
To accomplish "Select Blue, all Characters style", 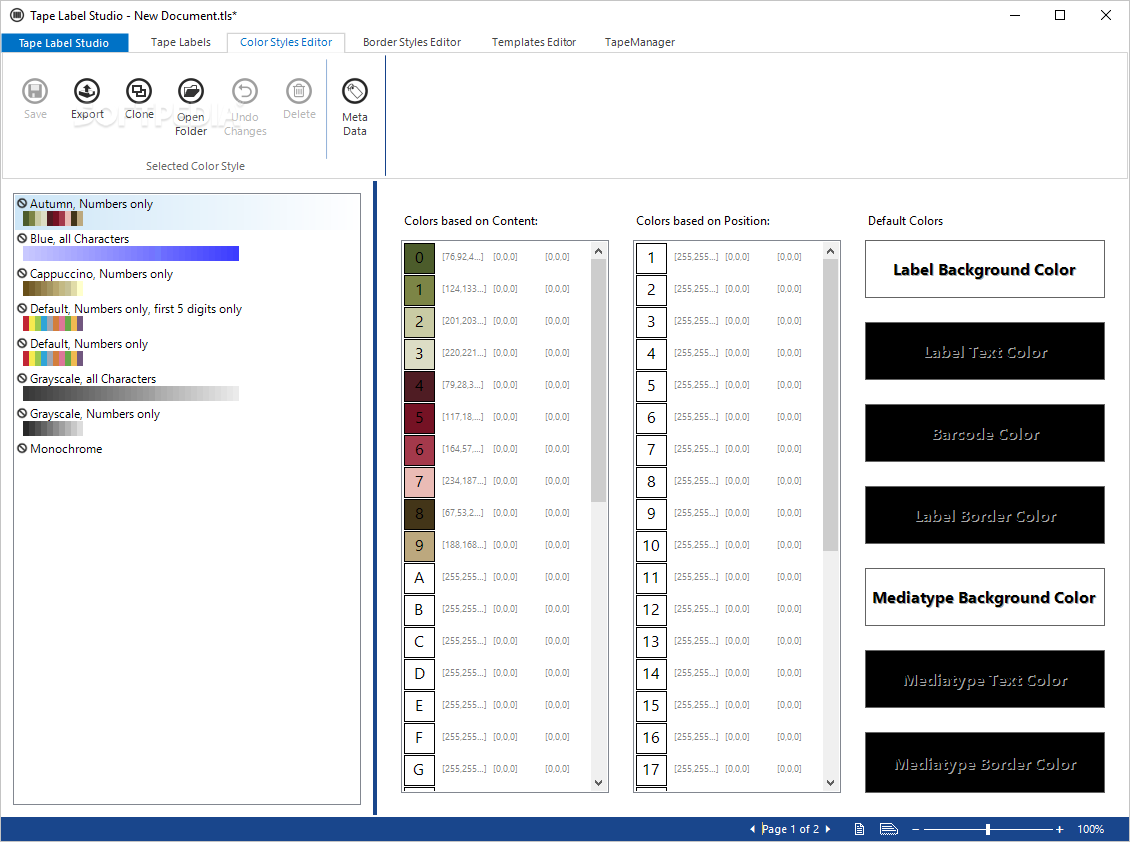I will tap(187, 247).
